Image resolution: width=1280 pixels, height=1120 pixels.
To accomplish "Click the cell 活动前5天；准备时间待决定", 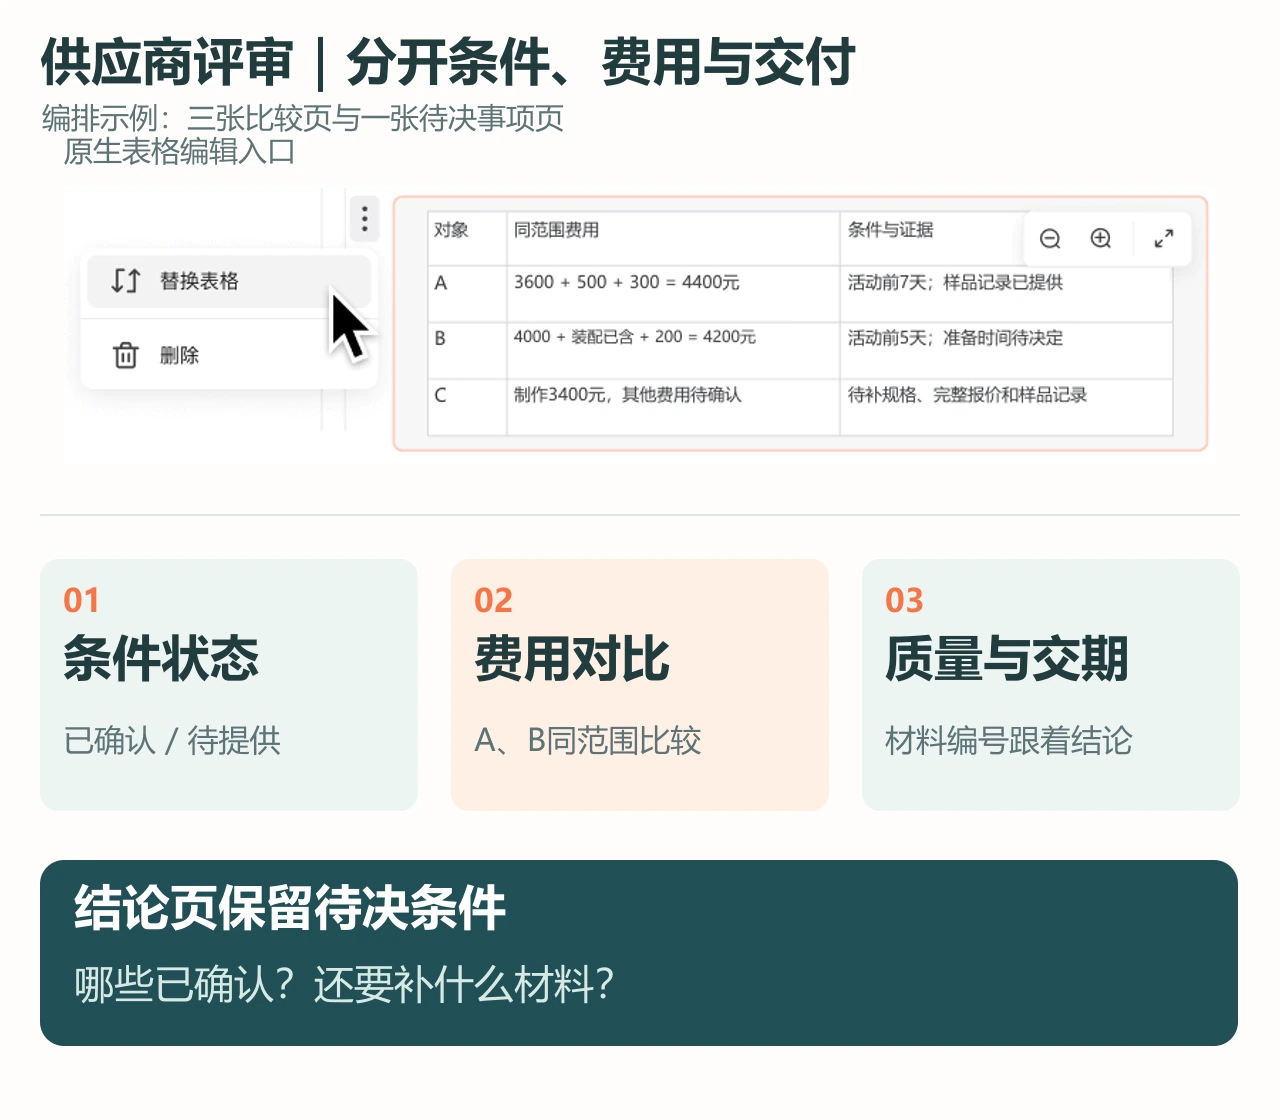I will (x=1006, y=350).
